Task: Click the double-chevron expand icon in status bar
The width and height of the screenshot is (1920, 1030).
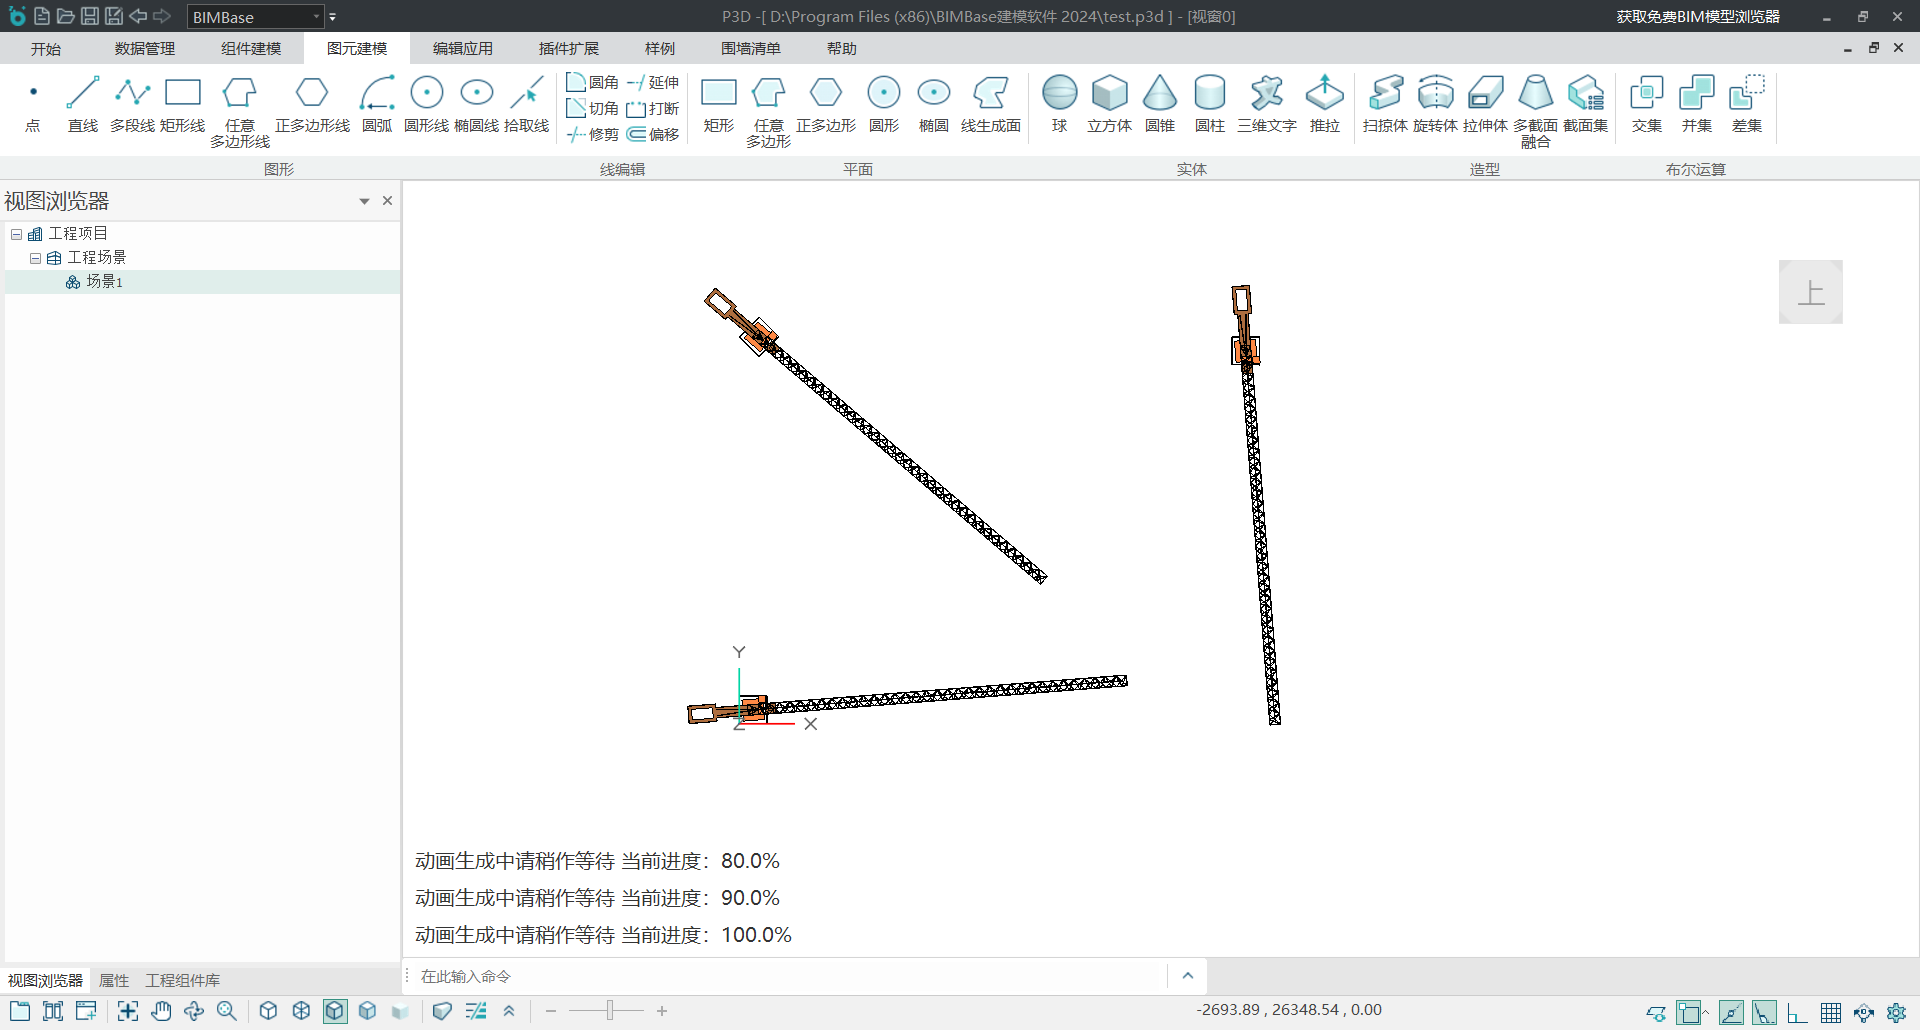Action: click(x=509, y=1011)
